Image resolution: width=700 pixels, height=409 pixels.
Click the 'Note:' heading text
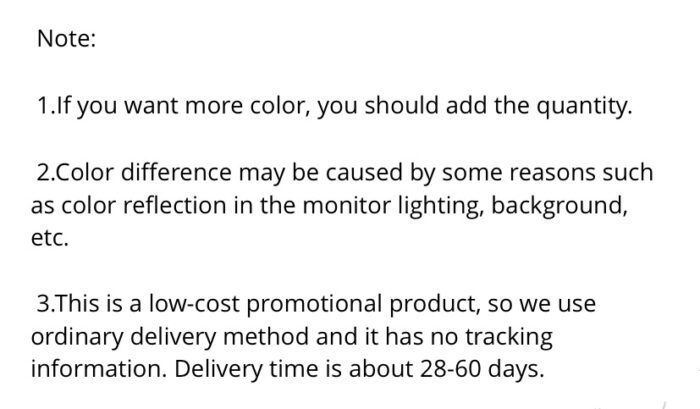pos(66,38)
